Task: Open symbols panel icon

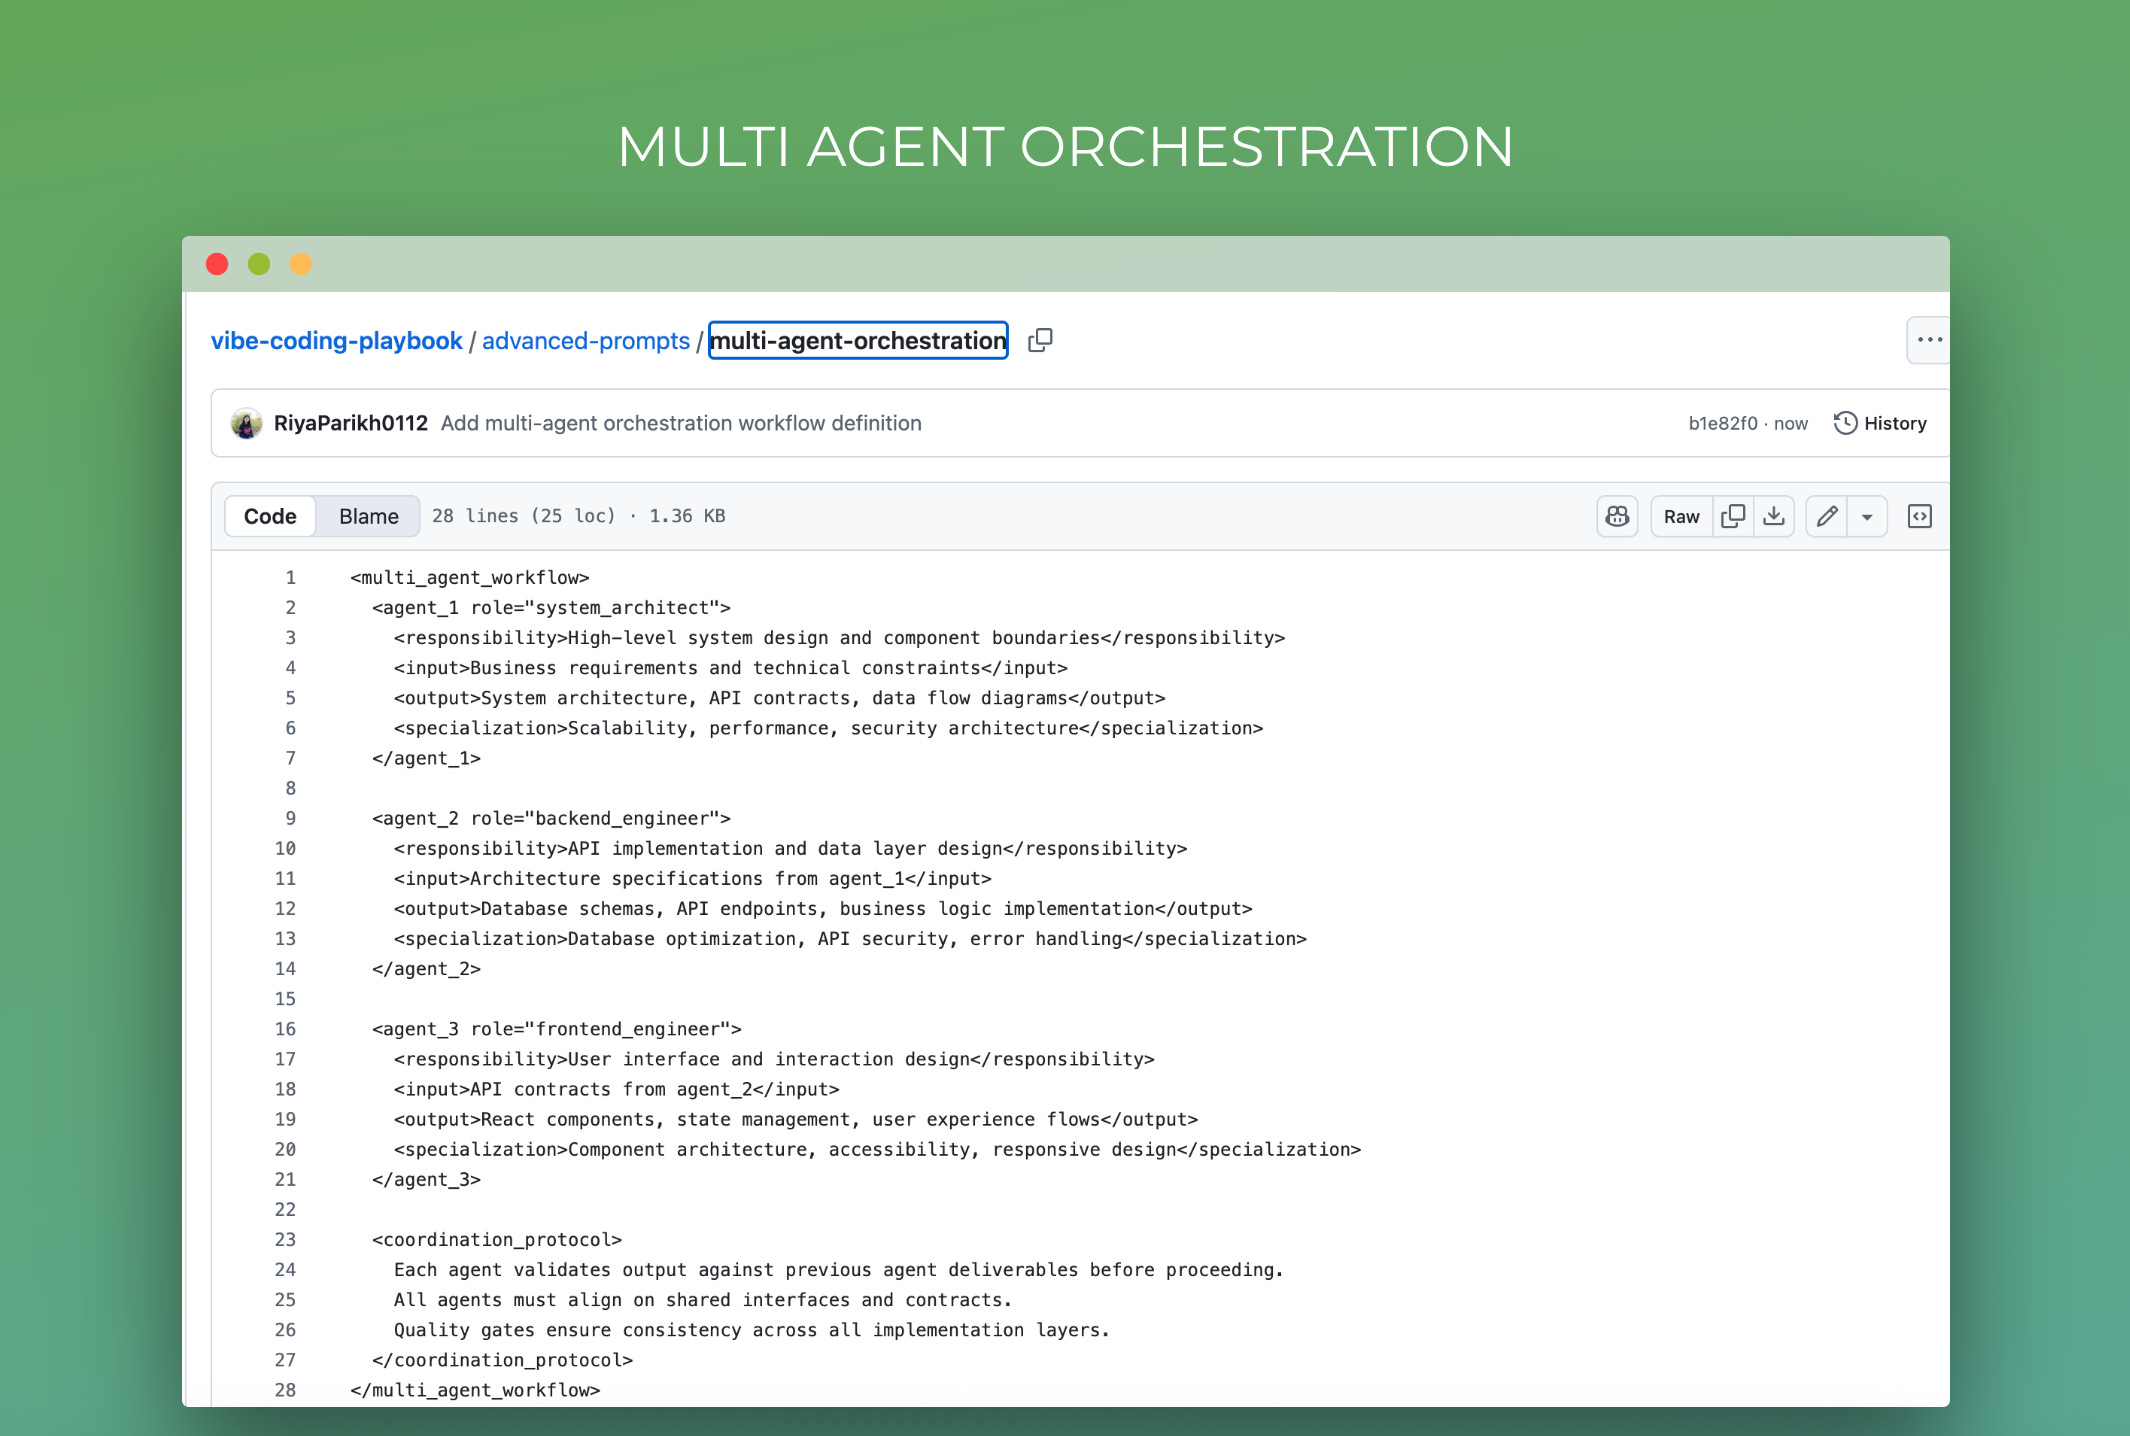Action: click(1919, 516)
